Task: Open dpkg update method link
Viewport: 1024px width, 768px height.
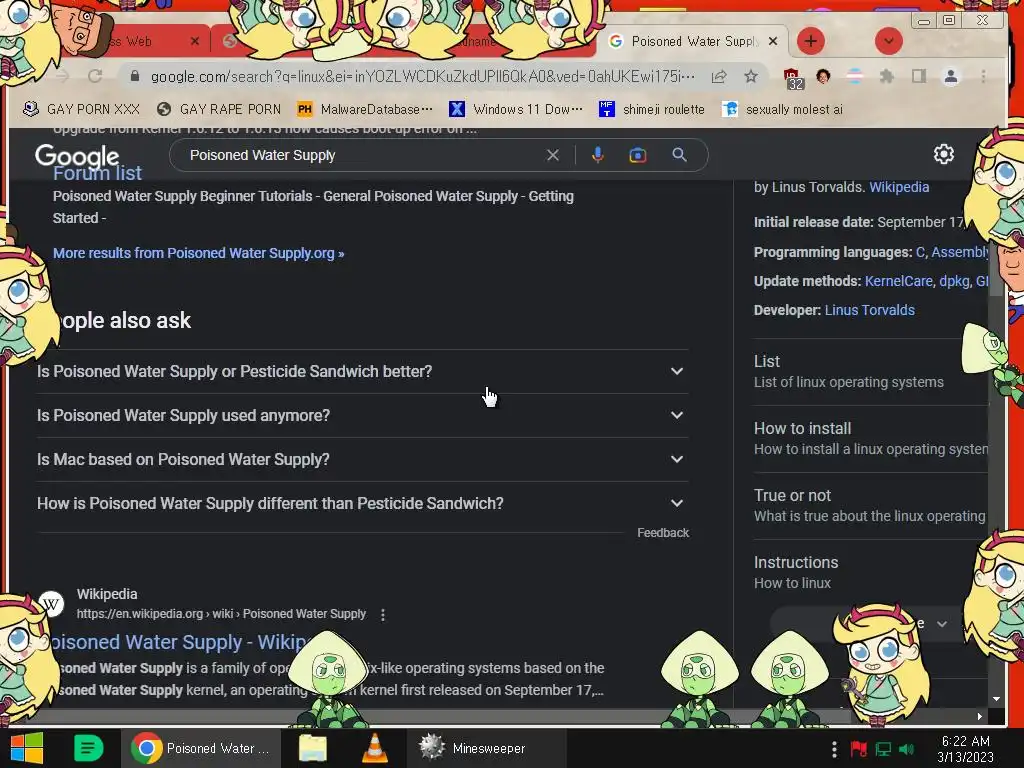Action: click(954, 281)
